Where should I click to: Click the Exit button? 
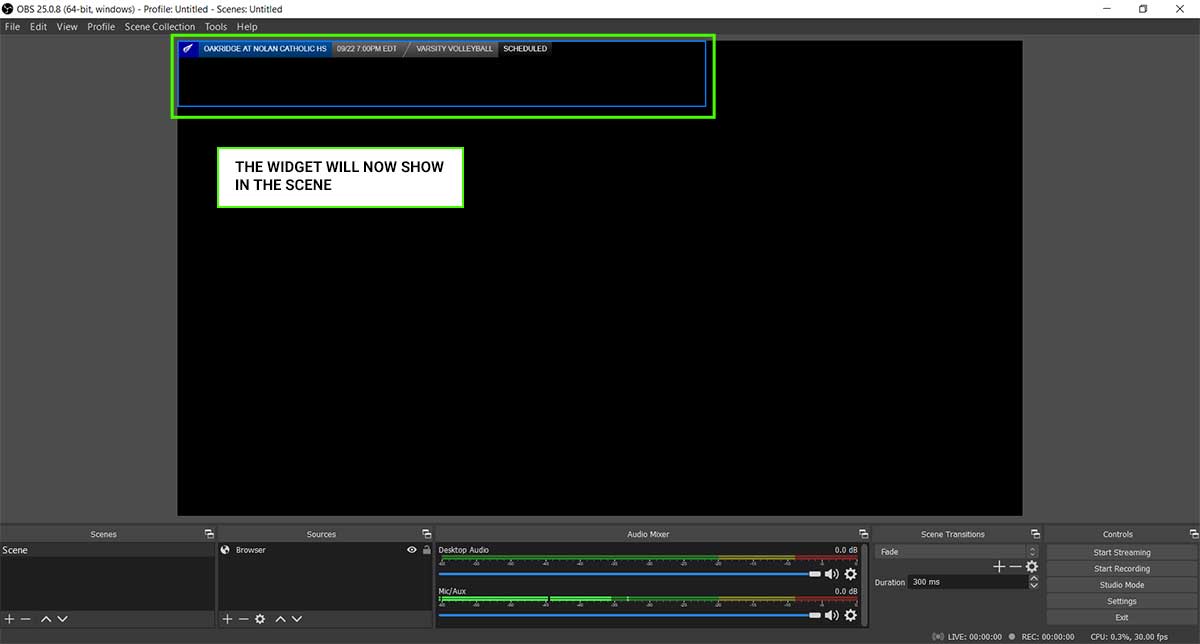pyautogui.click(x=1122, y=617)
